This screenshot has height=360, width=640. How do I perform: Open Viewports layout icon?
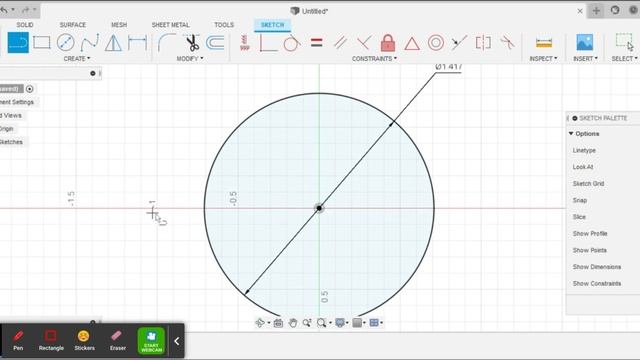[374, 323]
